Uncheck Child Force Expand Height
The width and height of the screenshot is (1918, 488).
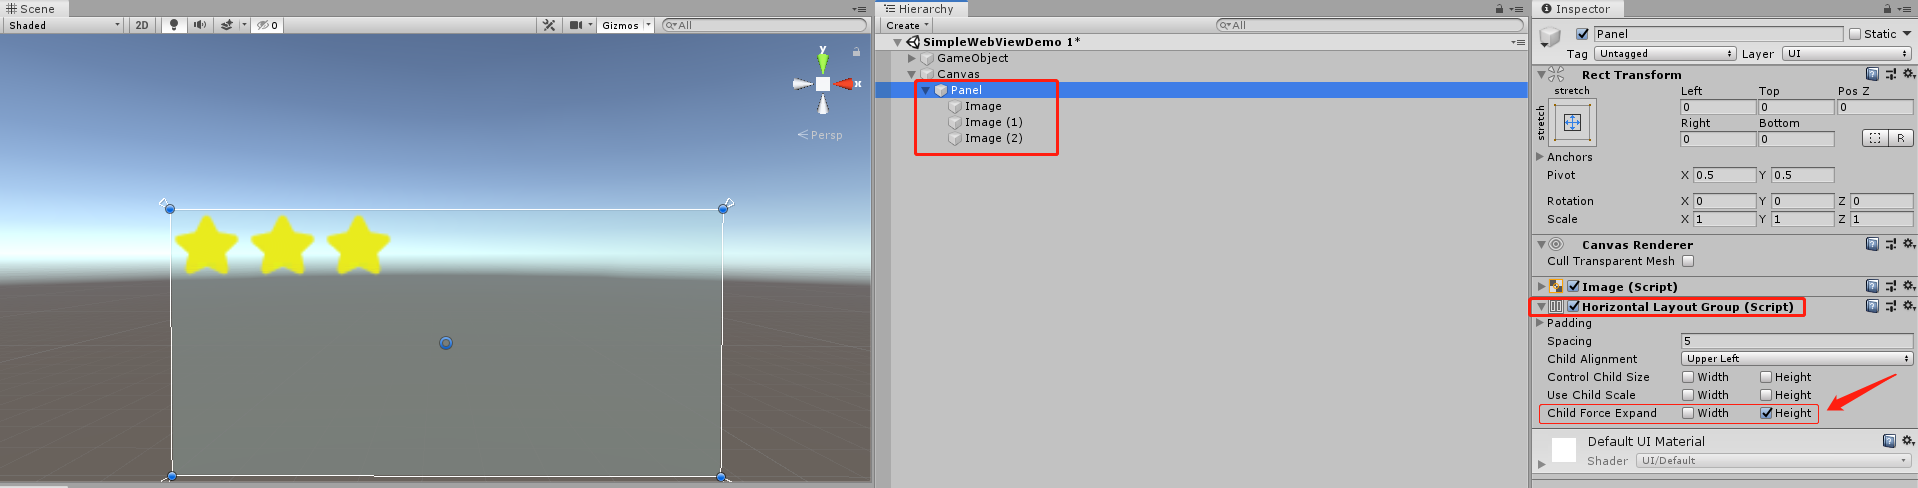point(1766,413)
